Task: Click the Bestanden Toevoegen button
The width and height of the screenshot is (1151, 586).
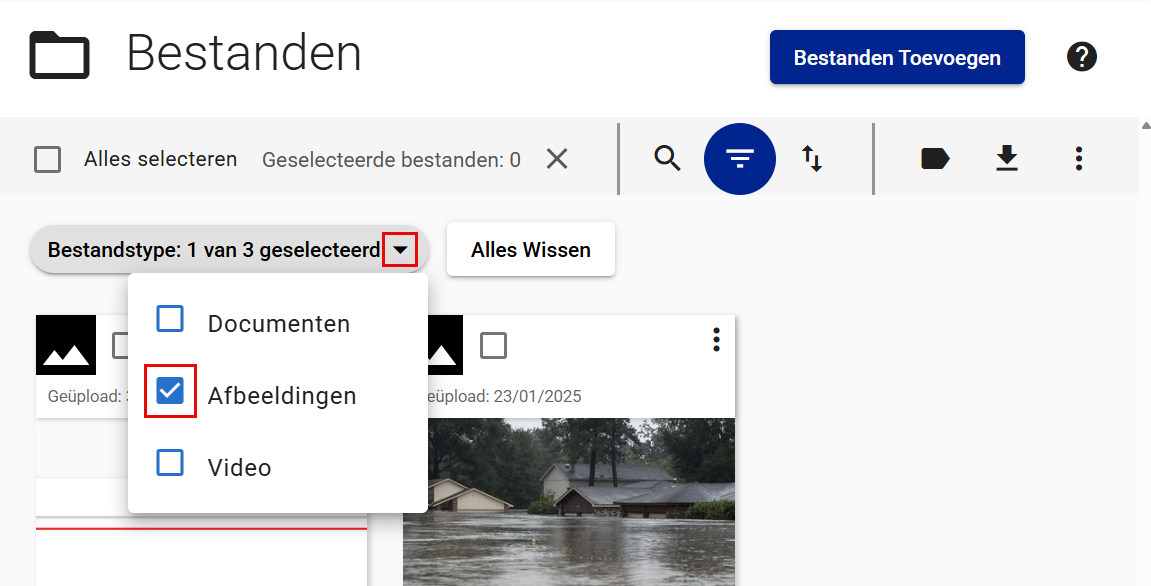Action: click(897, 58)
